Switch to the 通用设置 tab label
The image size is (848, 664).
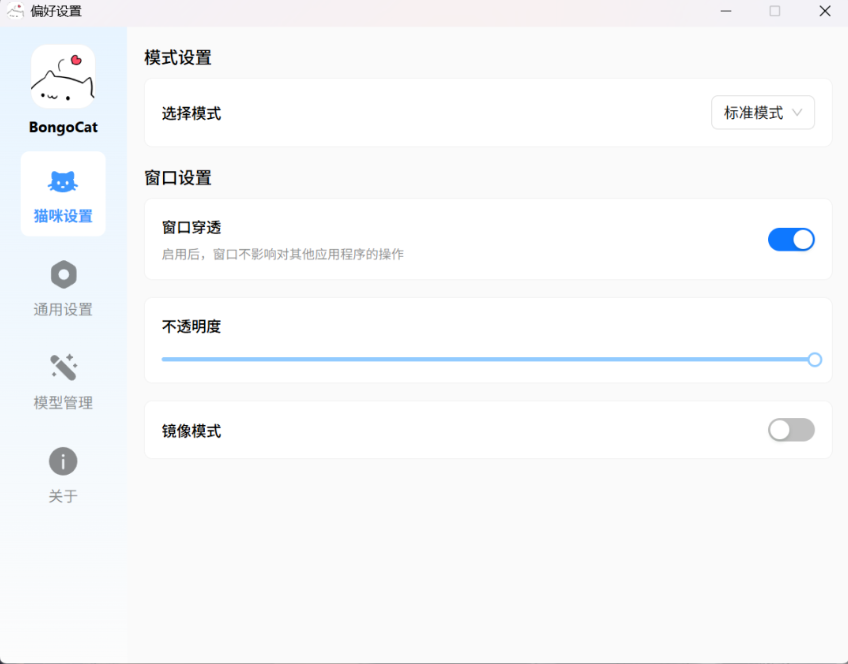(63, 309)
